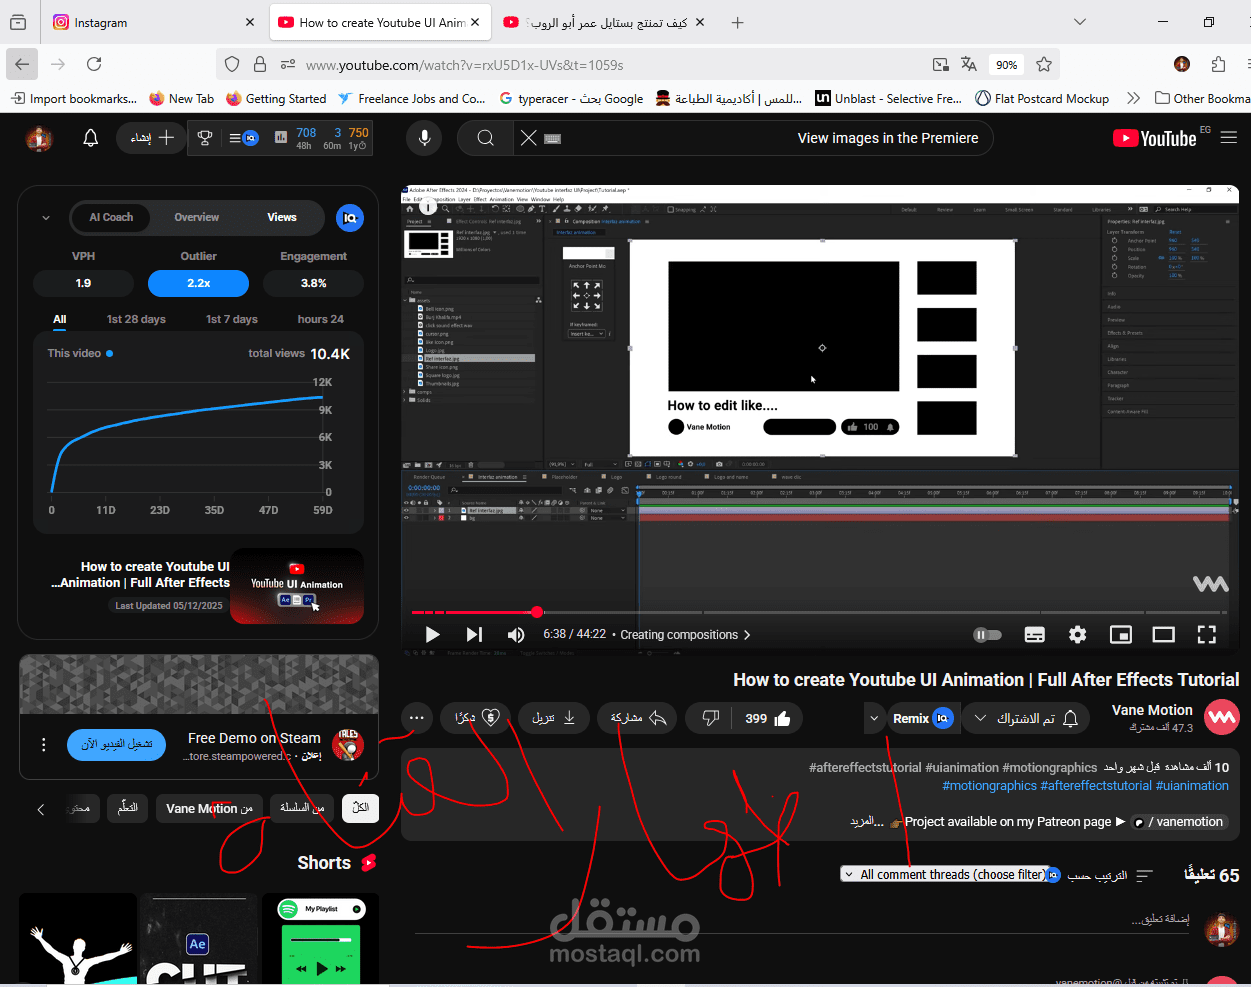Show more chips with left arrow

click(x=41, y=809)
